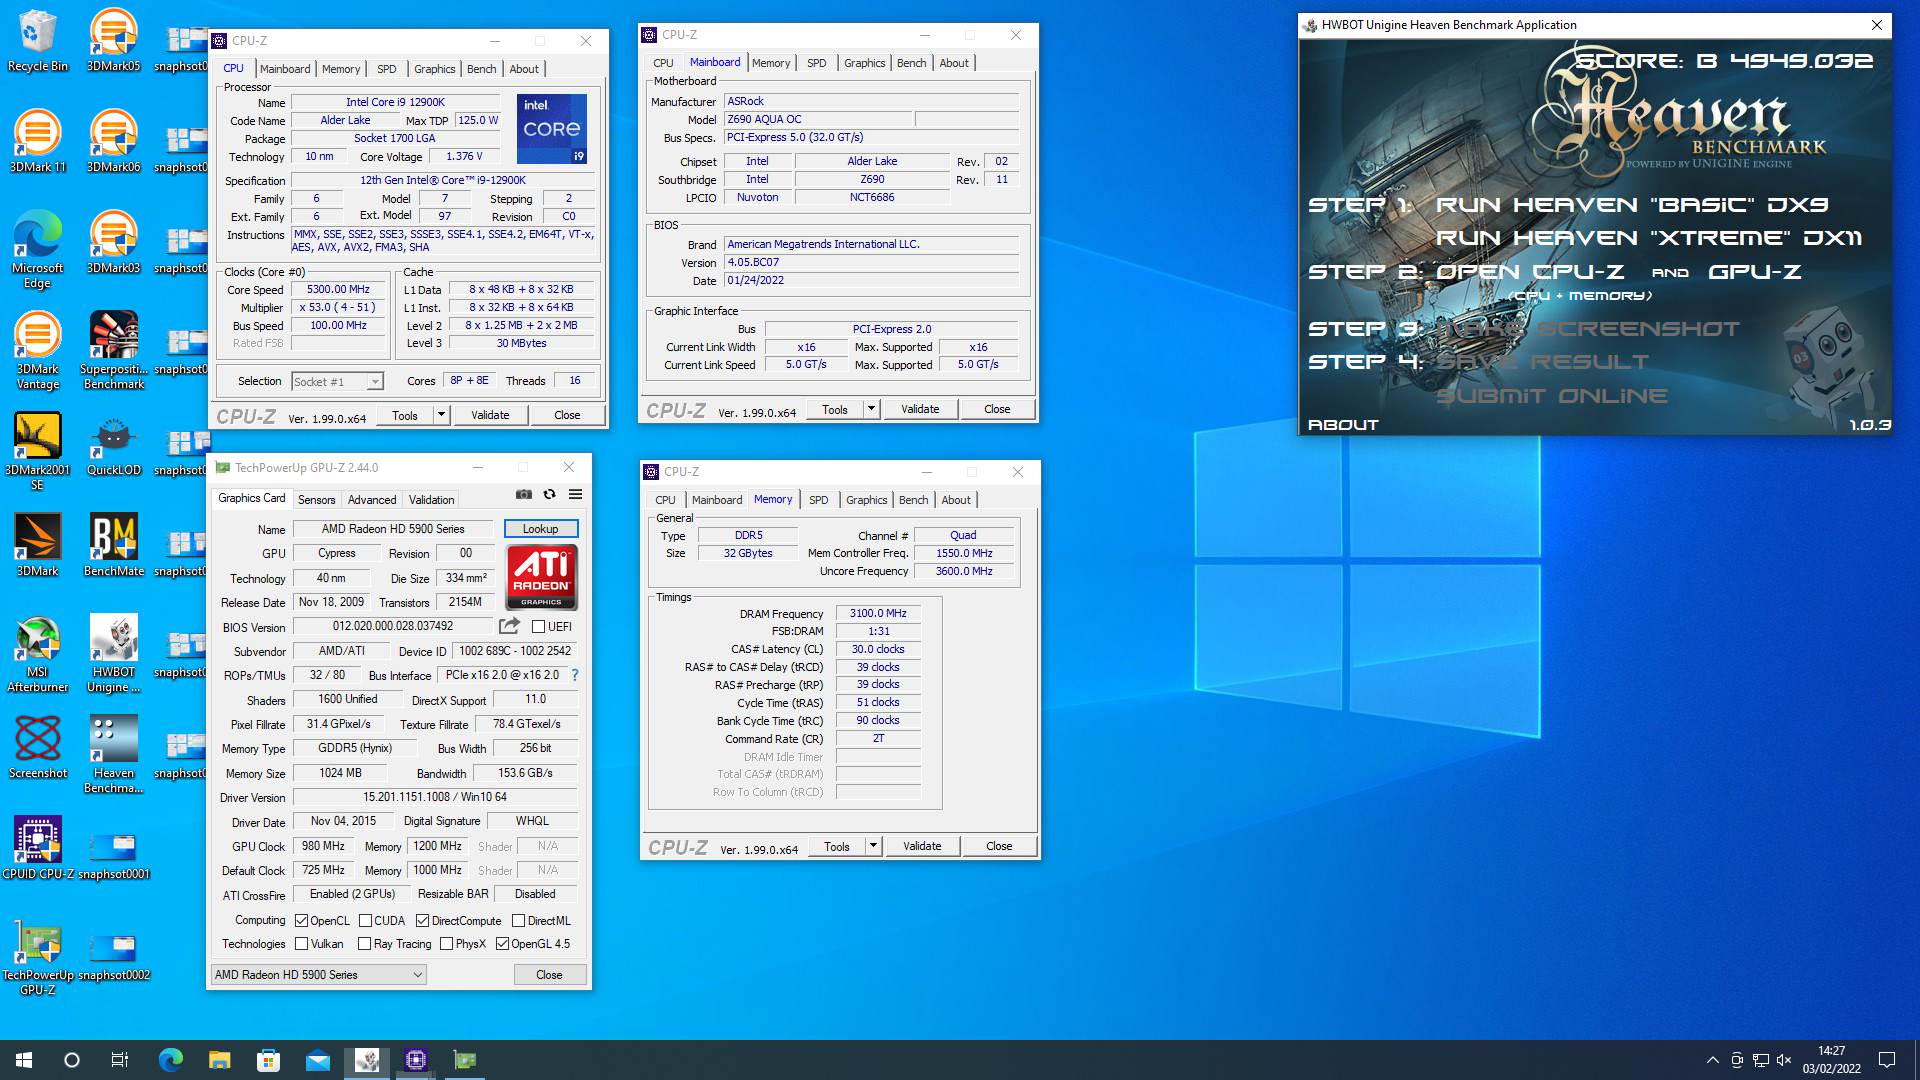Viewport: 1920px width, 1080px height.
Task: Click Run Heaven Xtreme DX11 option
Action: (x=1649, y=238)
